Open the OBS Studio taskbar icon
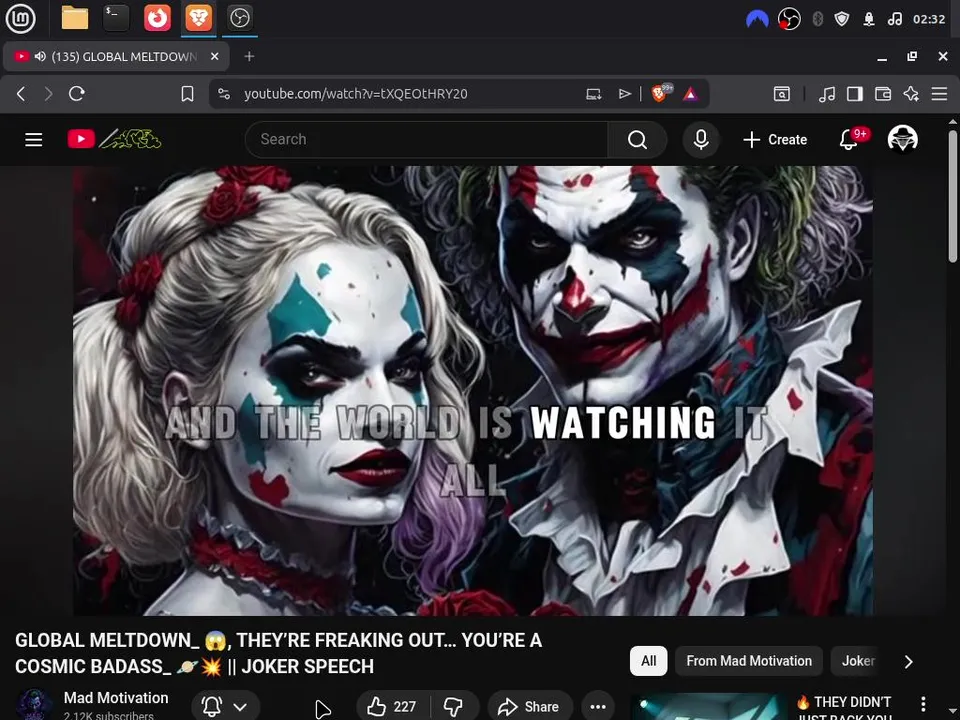The width and height of the screenshot is (960, 720). [239, 18]
